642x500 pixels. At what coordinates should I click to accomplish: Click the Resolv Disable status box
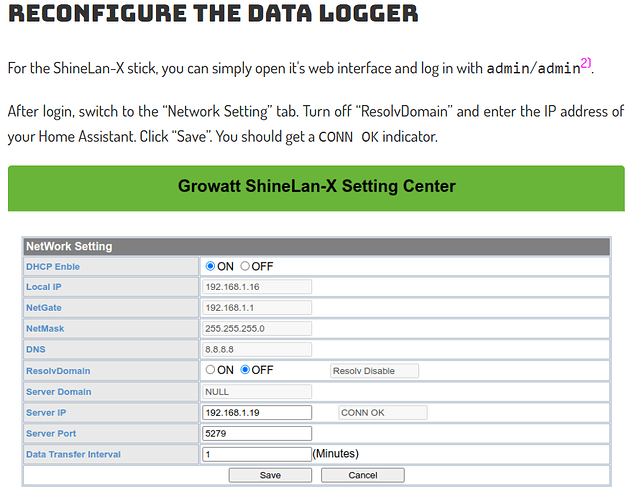point(374,371)
